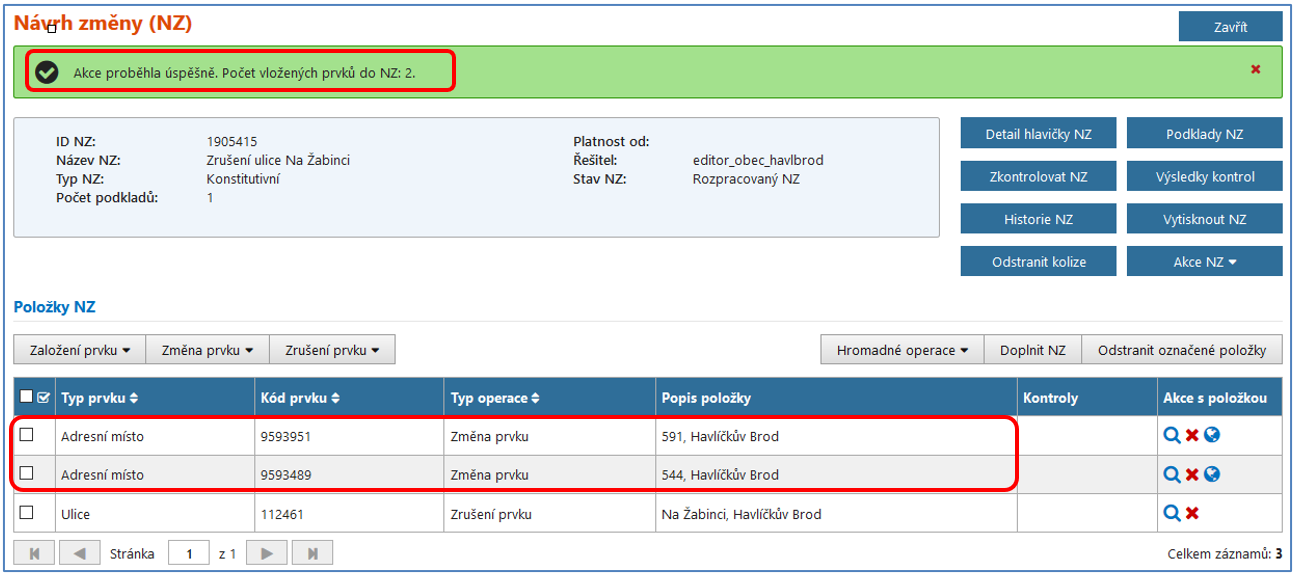1296x578 pixels.
Task: Sort table by Kód prvku column
Action: coord(298,398)
